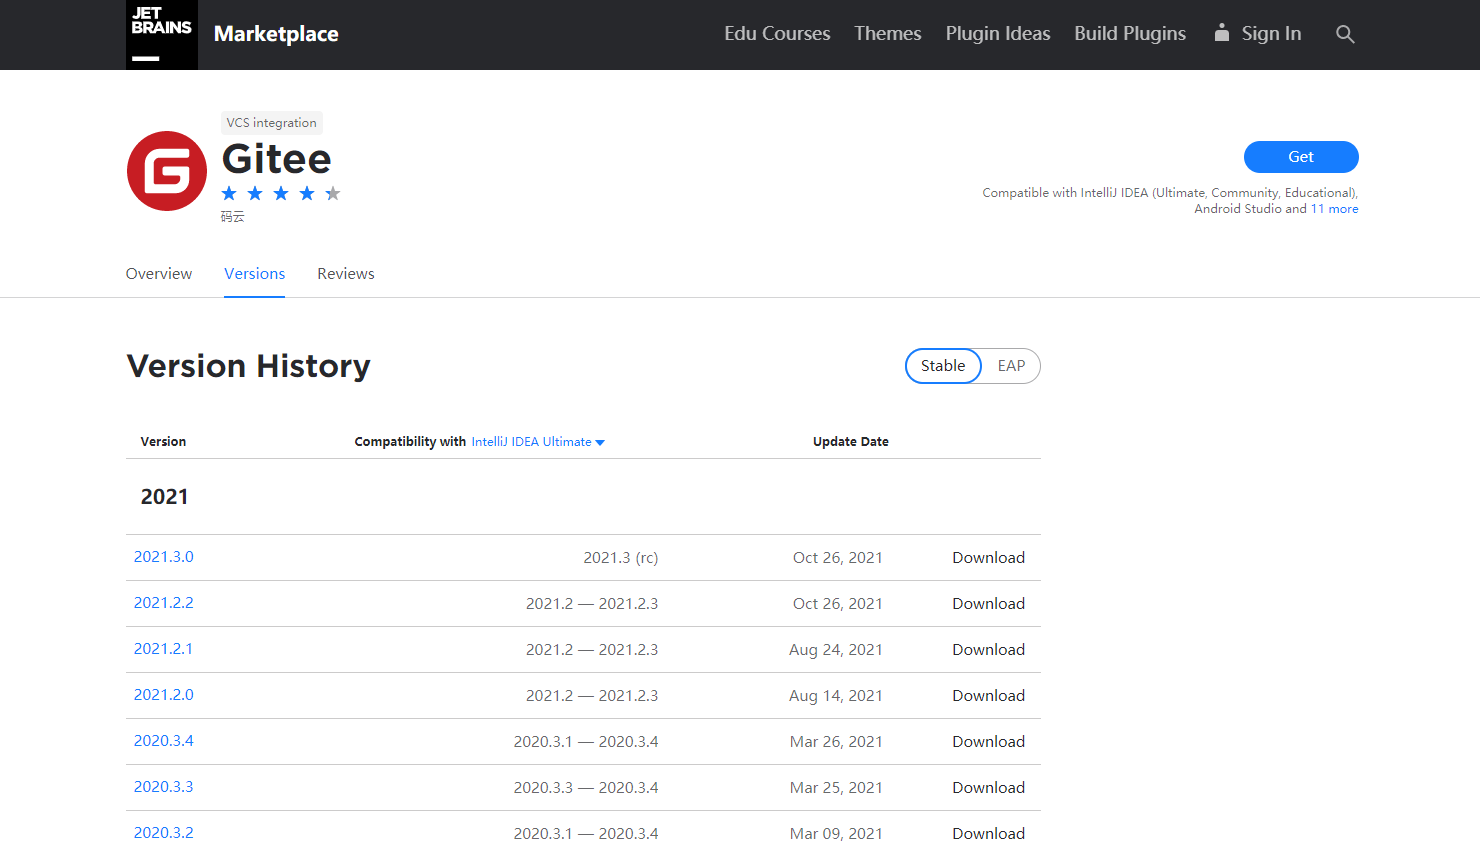The width and height of the screenshot is (1480, 845).
Task: Download version 2020.3.3
Action: point(988,788)
